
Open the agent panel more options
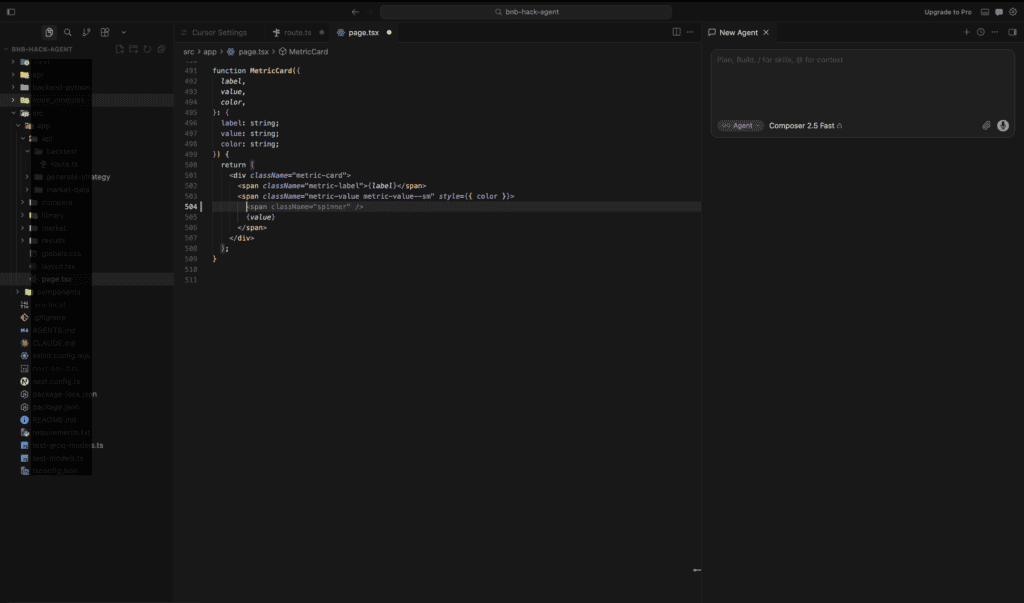[995, 32]
